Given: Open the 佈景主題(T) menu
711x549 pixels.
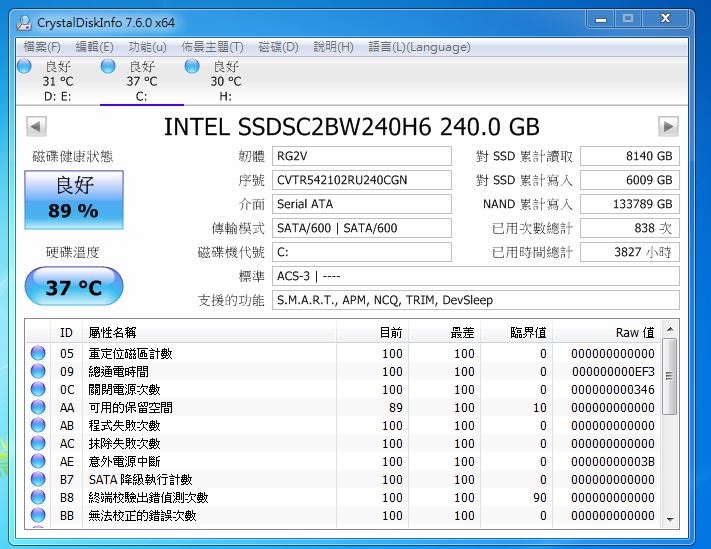Looking at the screenshot, I should pos(212,47).
